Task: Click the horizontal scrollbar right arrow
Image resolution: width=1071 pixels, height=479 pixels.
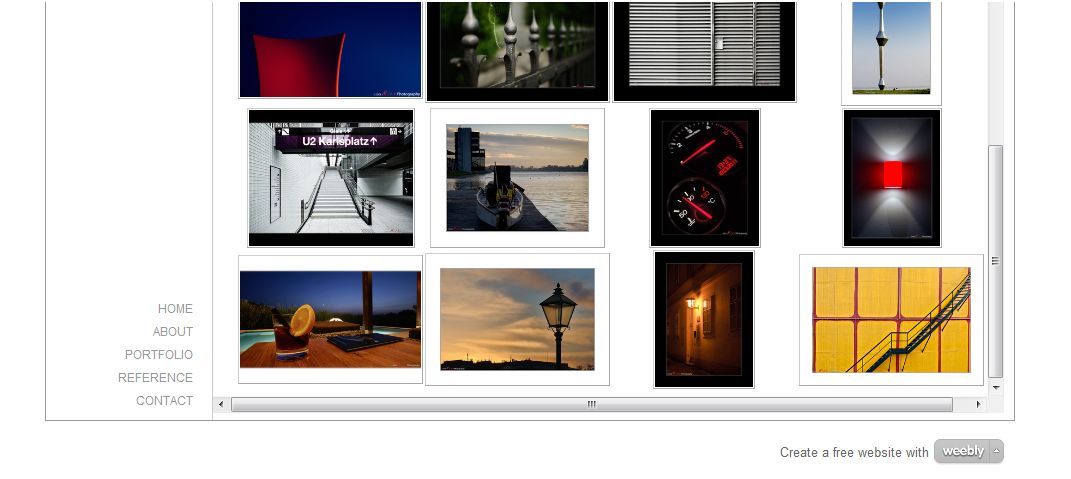Action: coord(979,404)
